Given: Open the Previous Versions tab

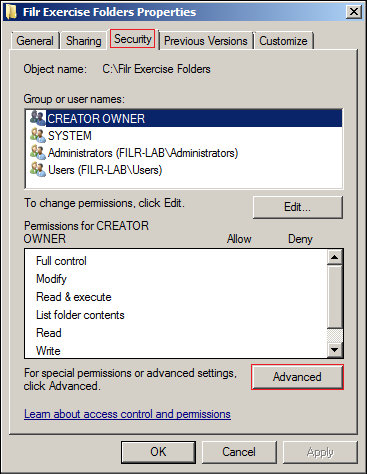Looking at the screenshot, I should (x=206, y=41).
